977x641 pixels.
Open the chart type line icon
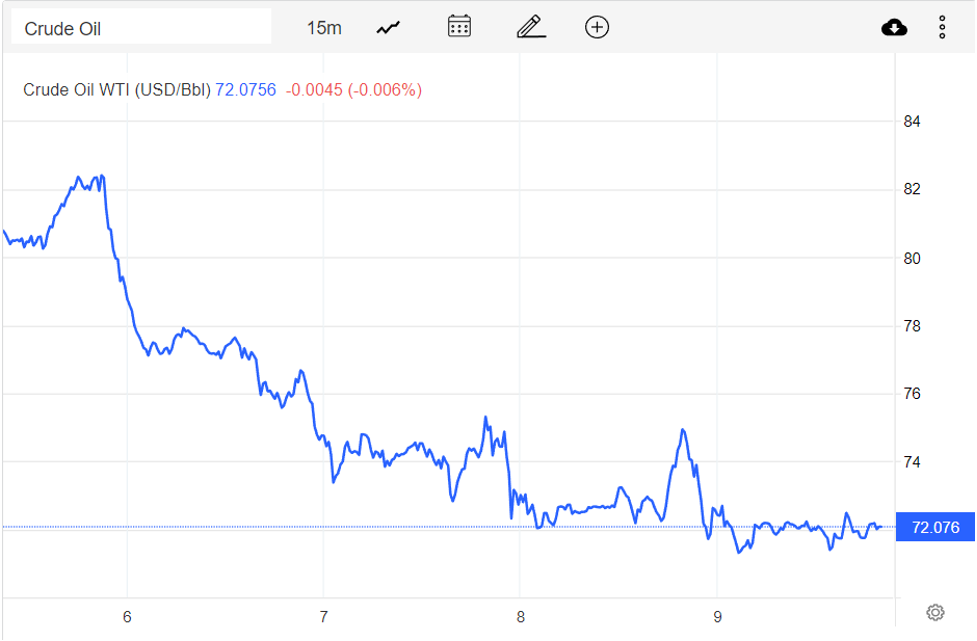click(388, 28)
